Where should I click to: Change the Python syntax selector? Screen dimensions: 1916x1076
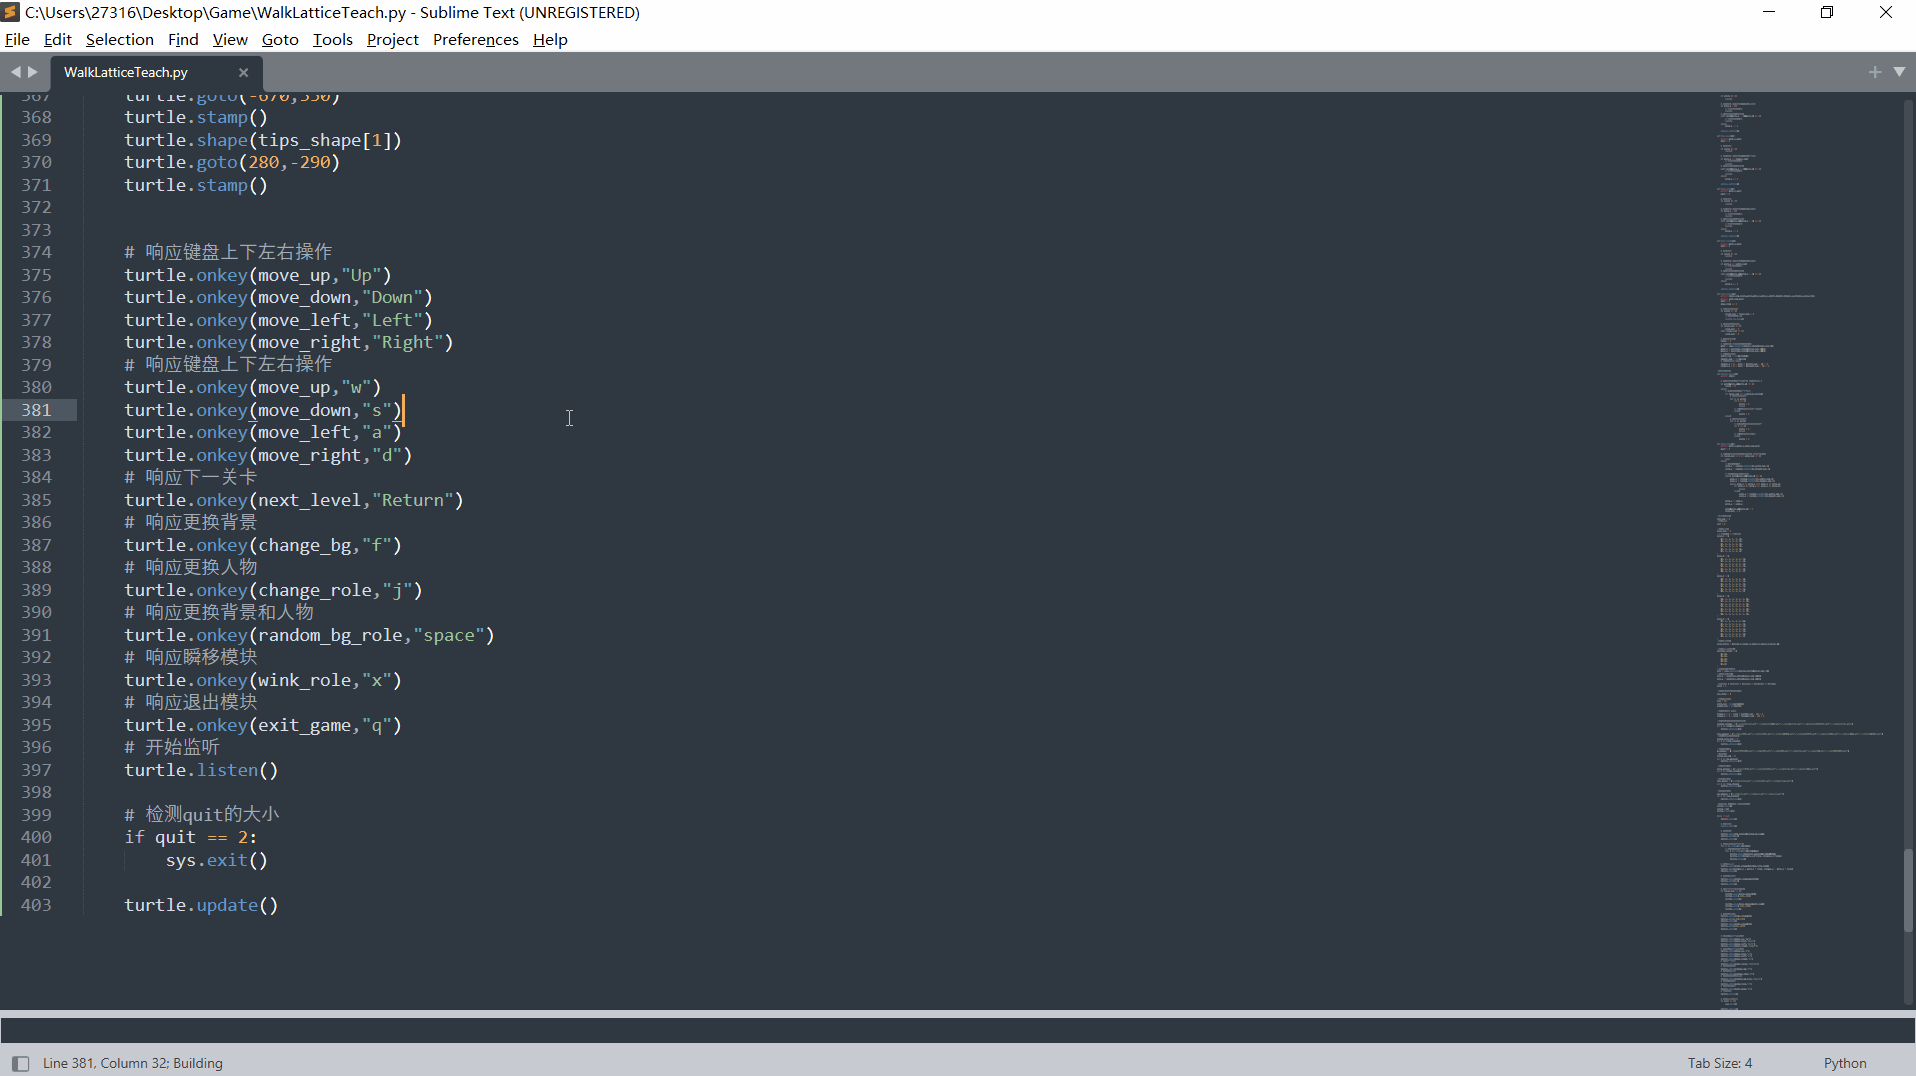[x=1845, y=1063]
